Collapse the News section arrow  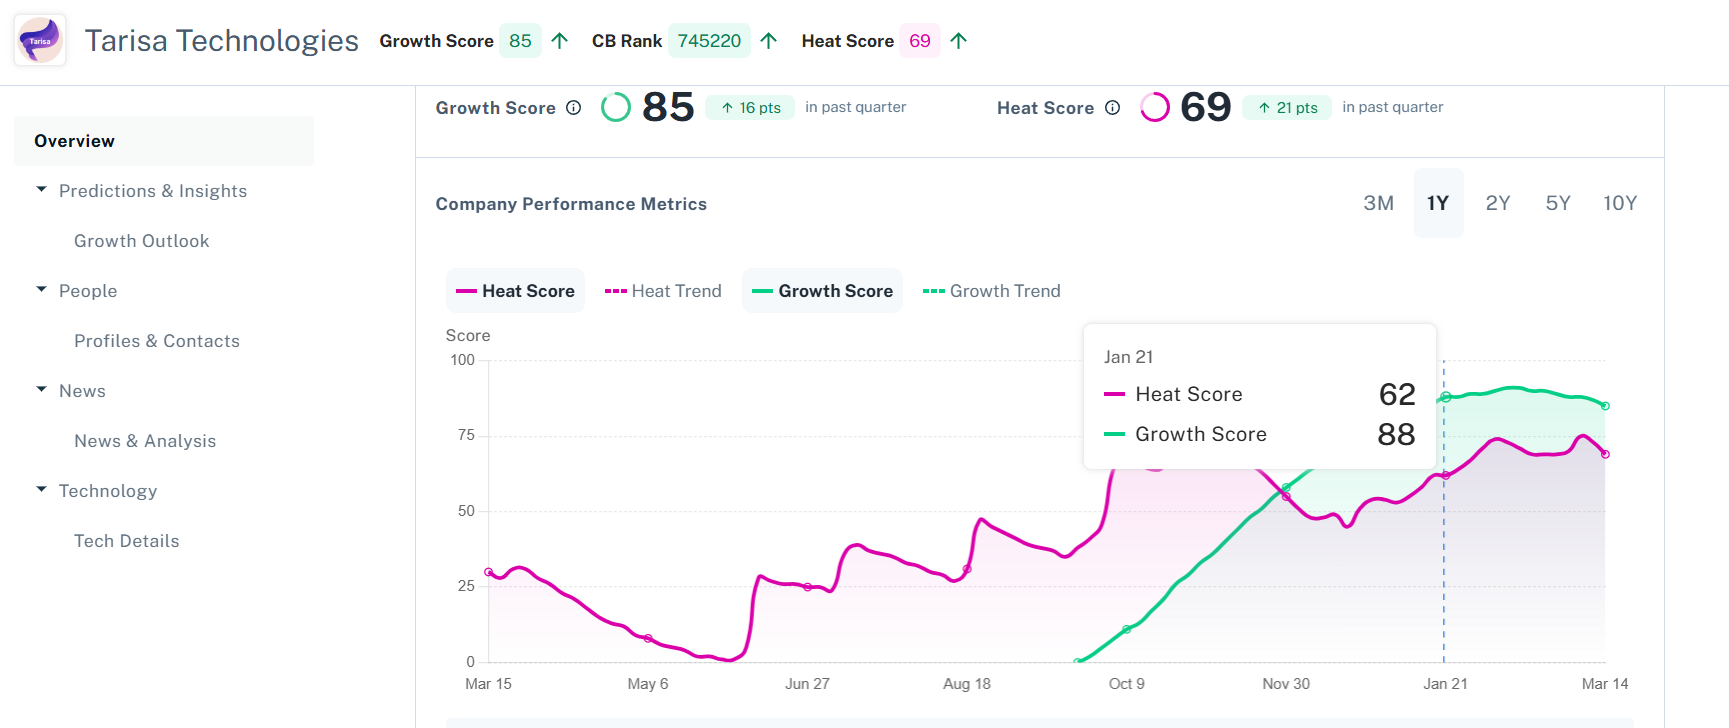[41, 389]
